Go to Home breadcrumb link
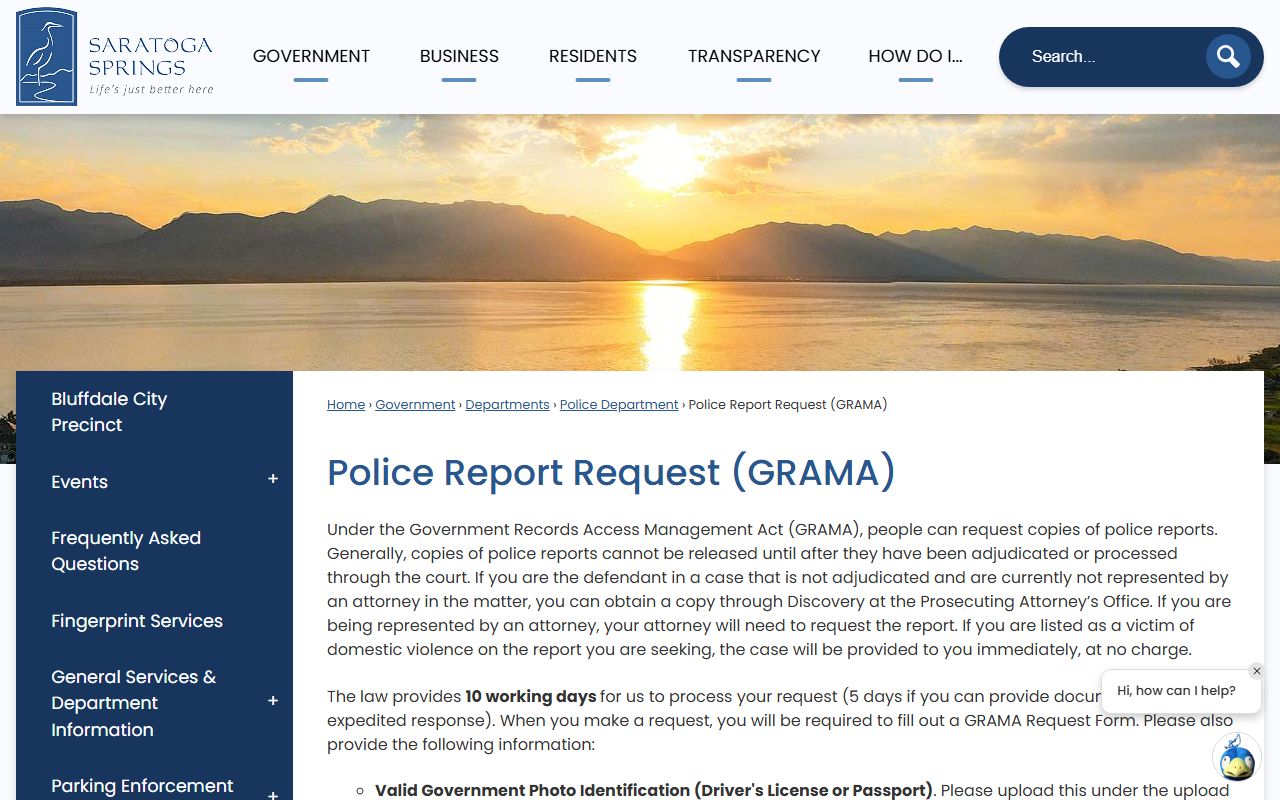The height and width of the screenshot is (800, 1280). pyautogui.click(x=346, y=405)
